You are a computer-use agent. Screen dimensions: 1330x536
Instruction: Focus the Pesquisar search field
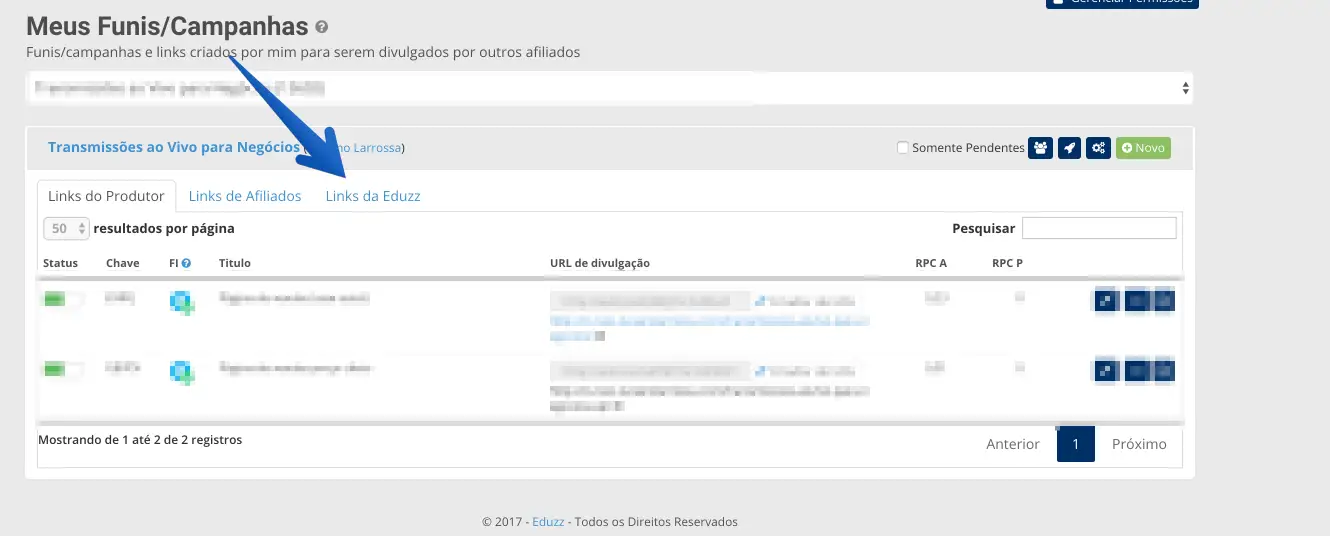pos(1099,228)
